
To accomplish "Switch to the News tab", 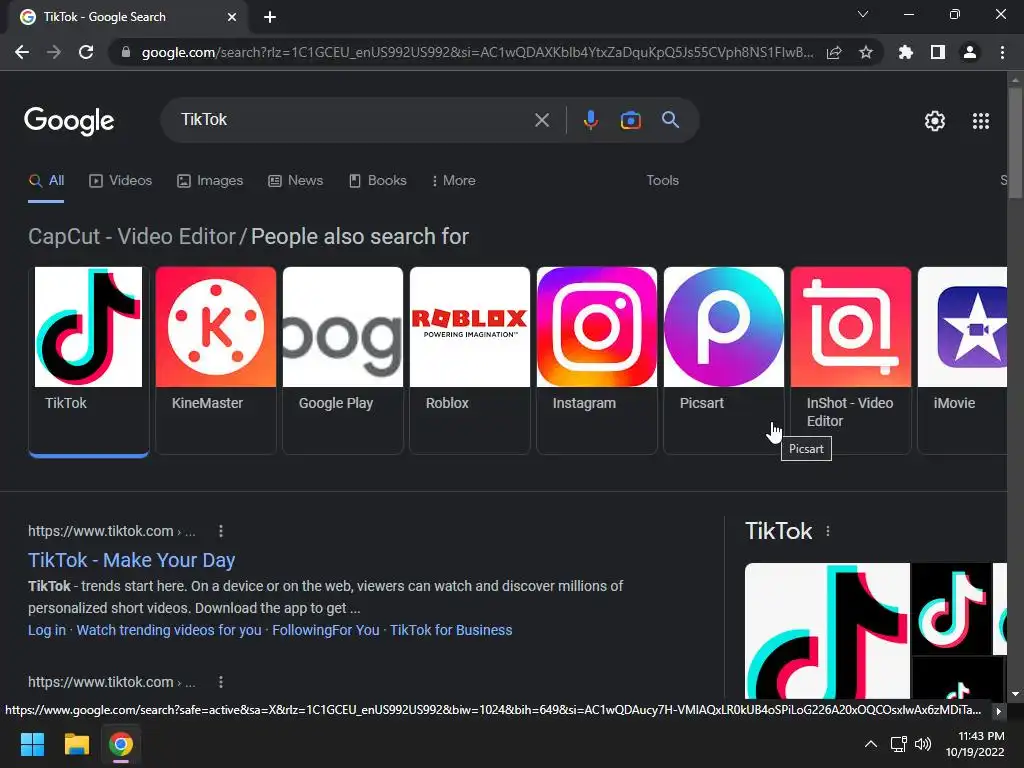I will tap(295, 181).
